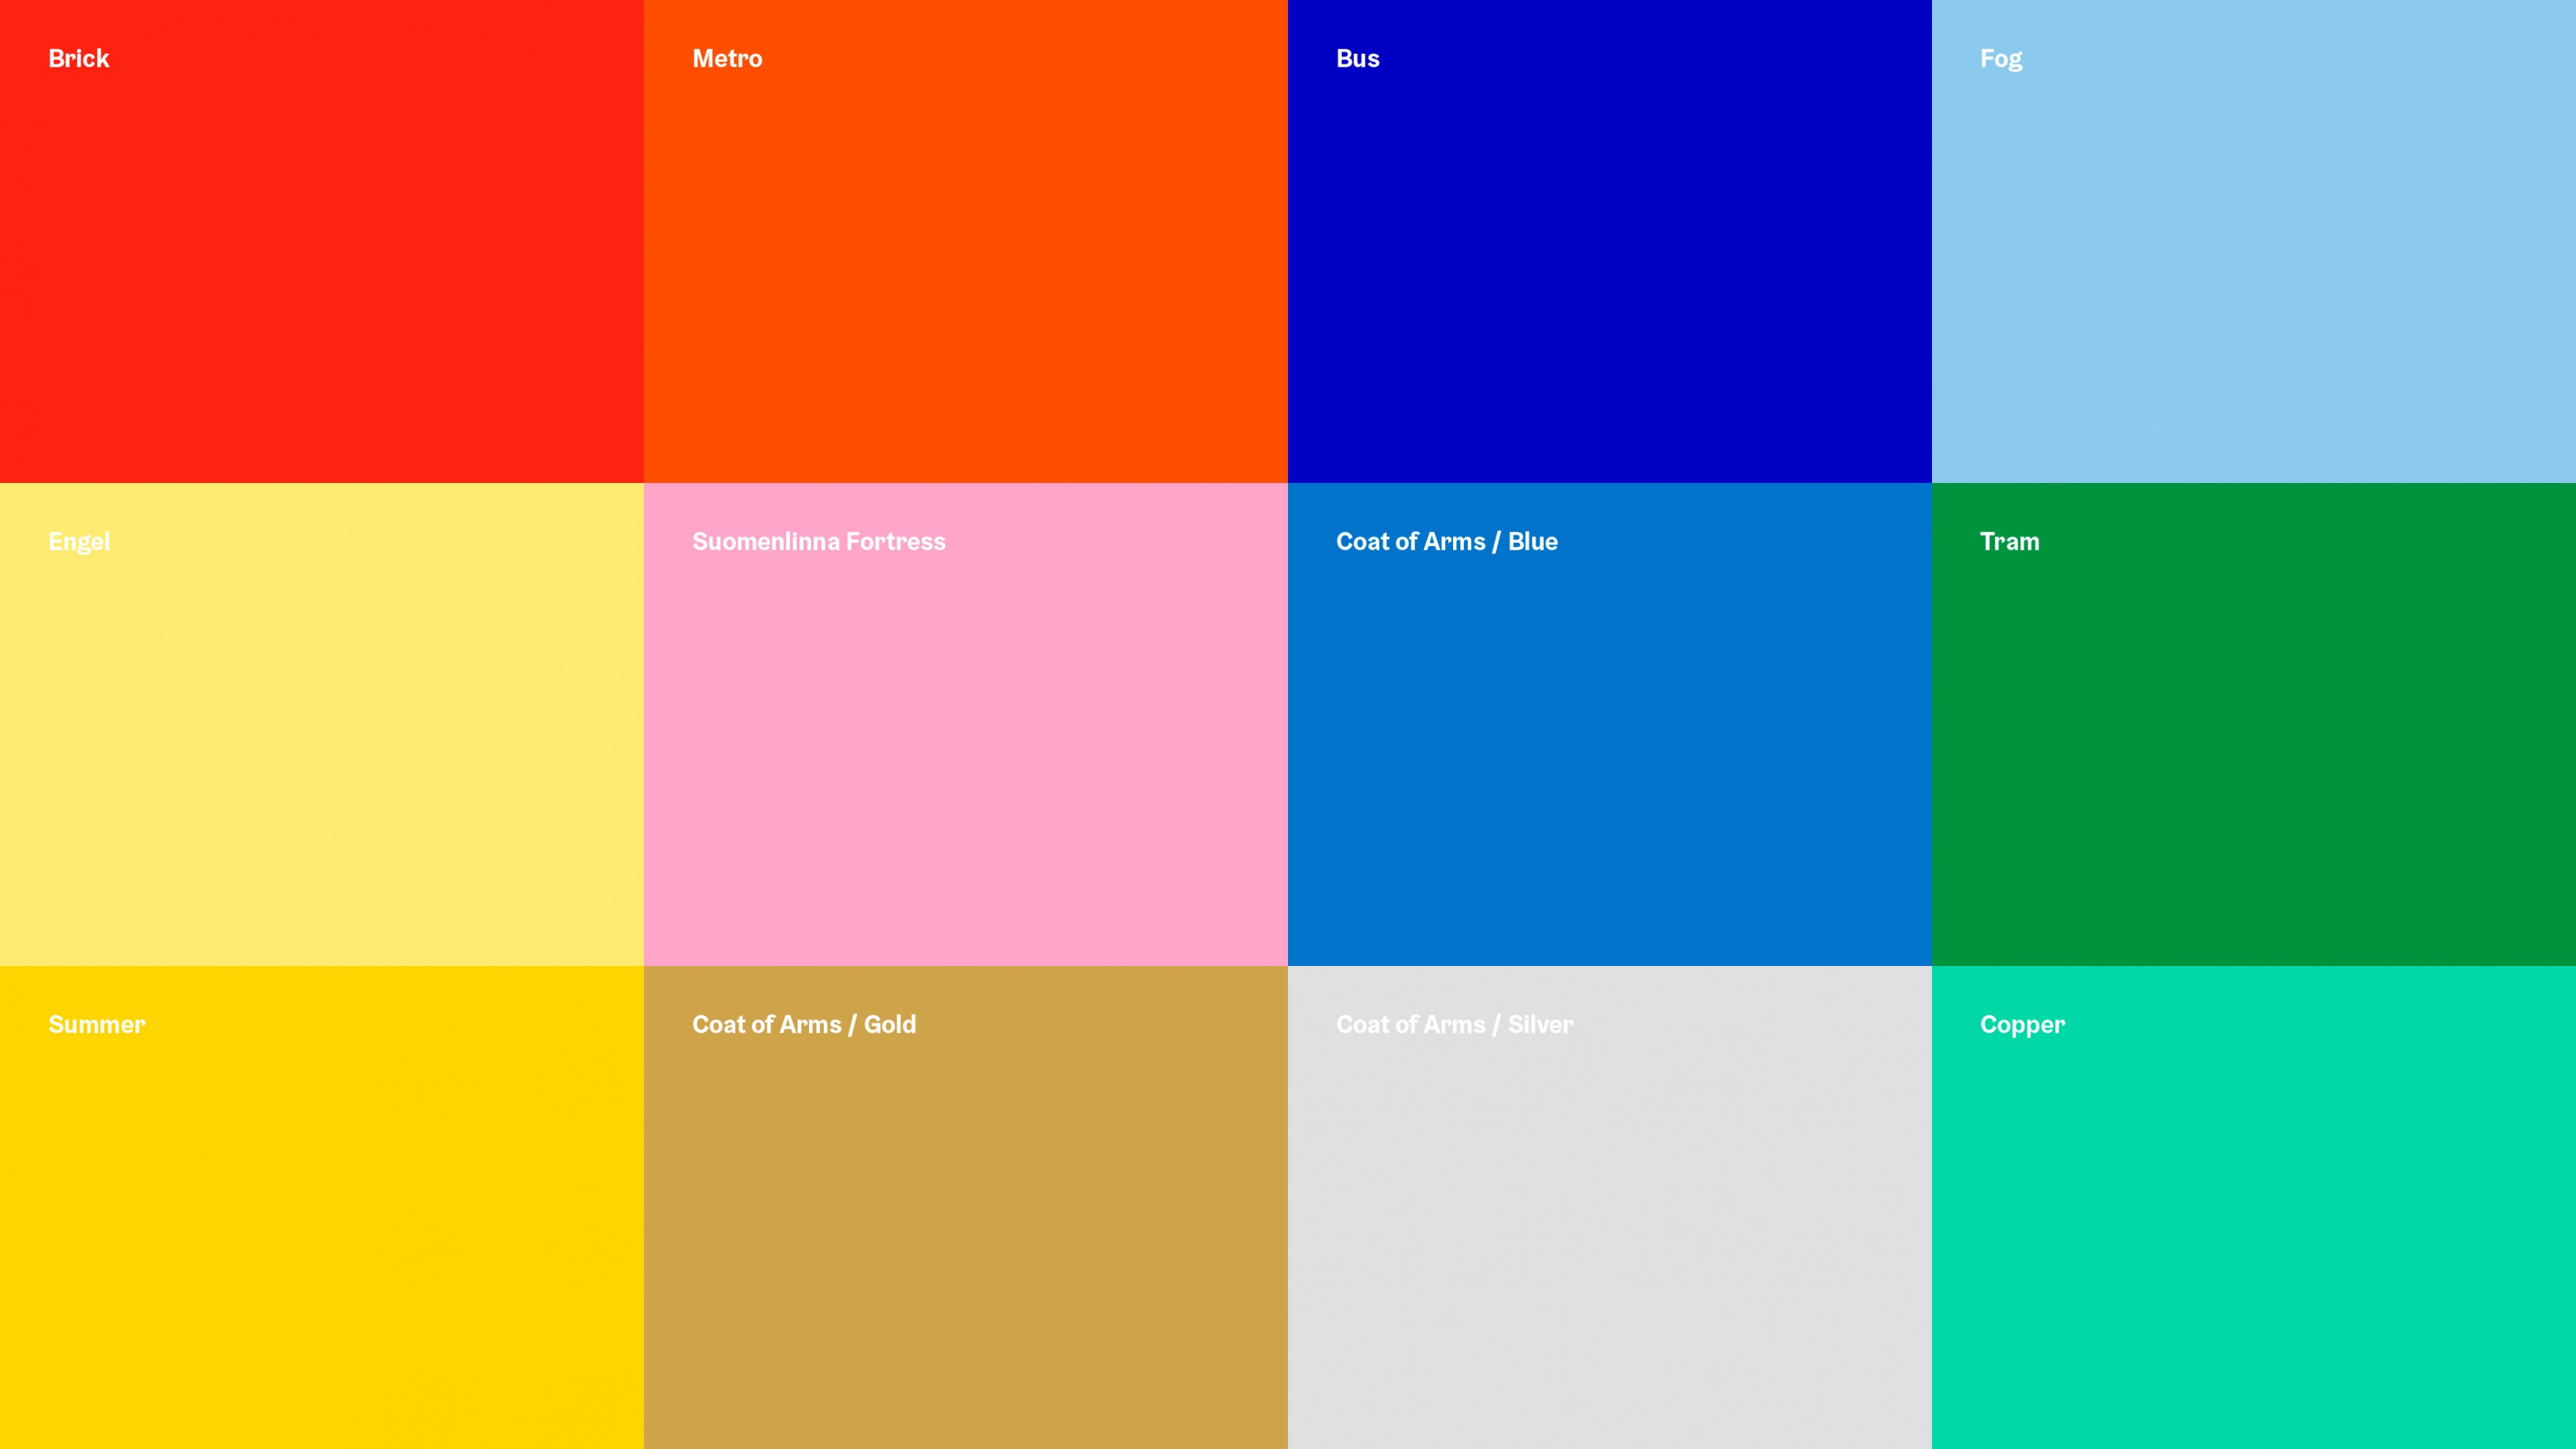Click the Suomenlinna Fortress label text

pyautogui.click(x=818, y=541)
